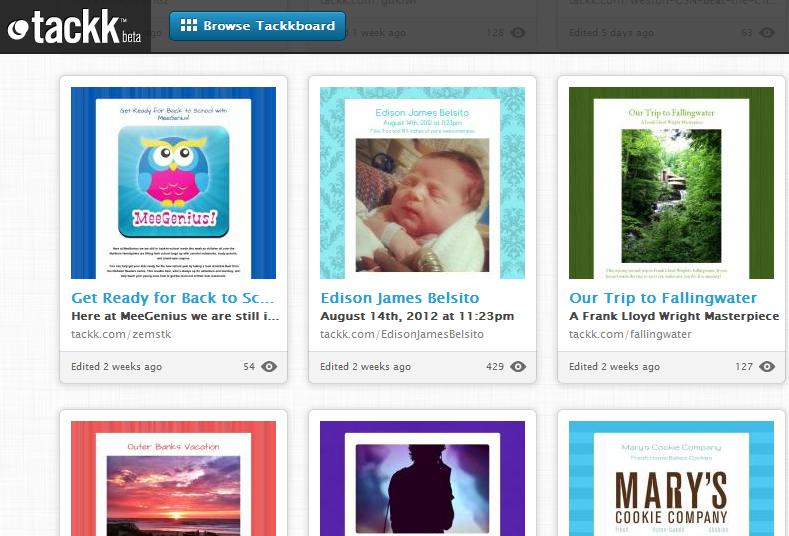Open the Edison James Belsito baby thumbnail
This screenshot has height=536, width=789.
coord(422,183)
